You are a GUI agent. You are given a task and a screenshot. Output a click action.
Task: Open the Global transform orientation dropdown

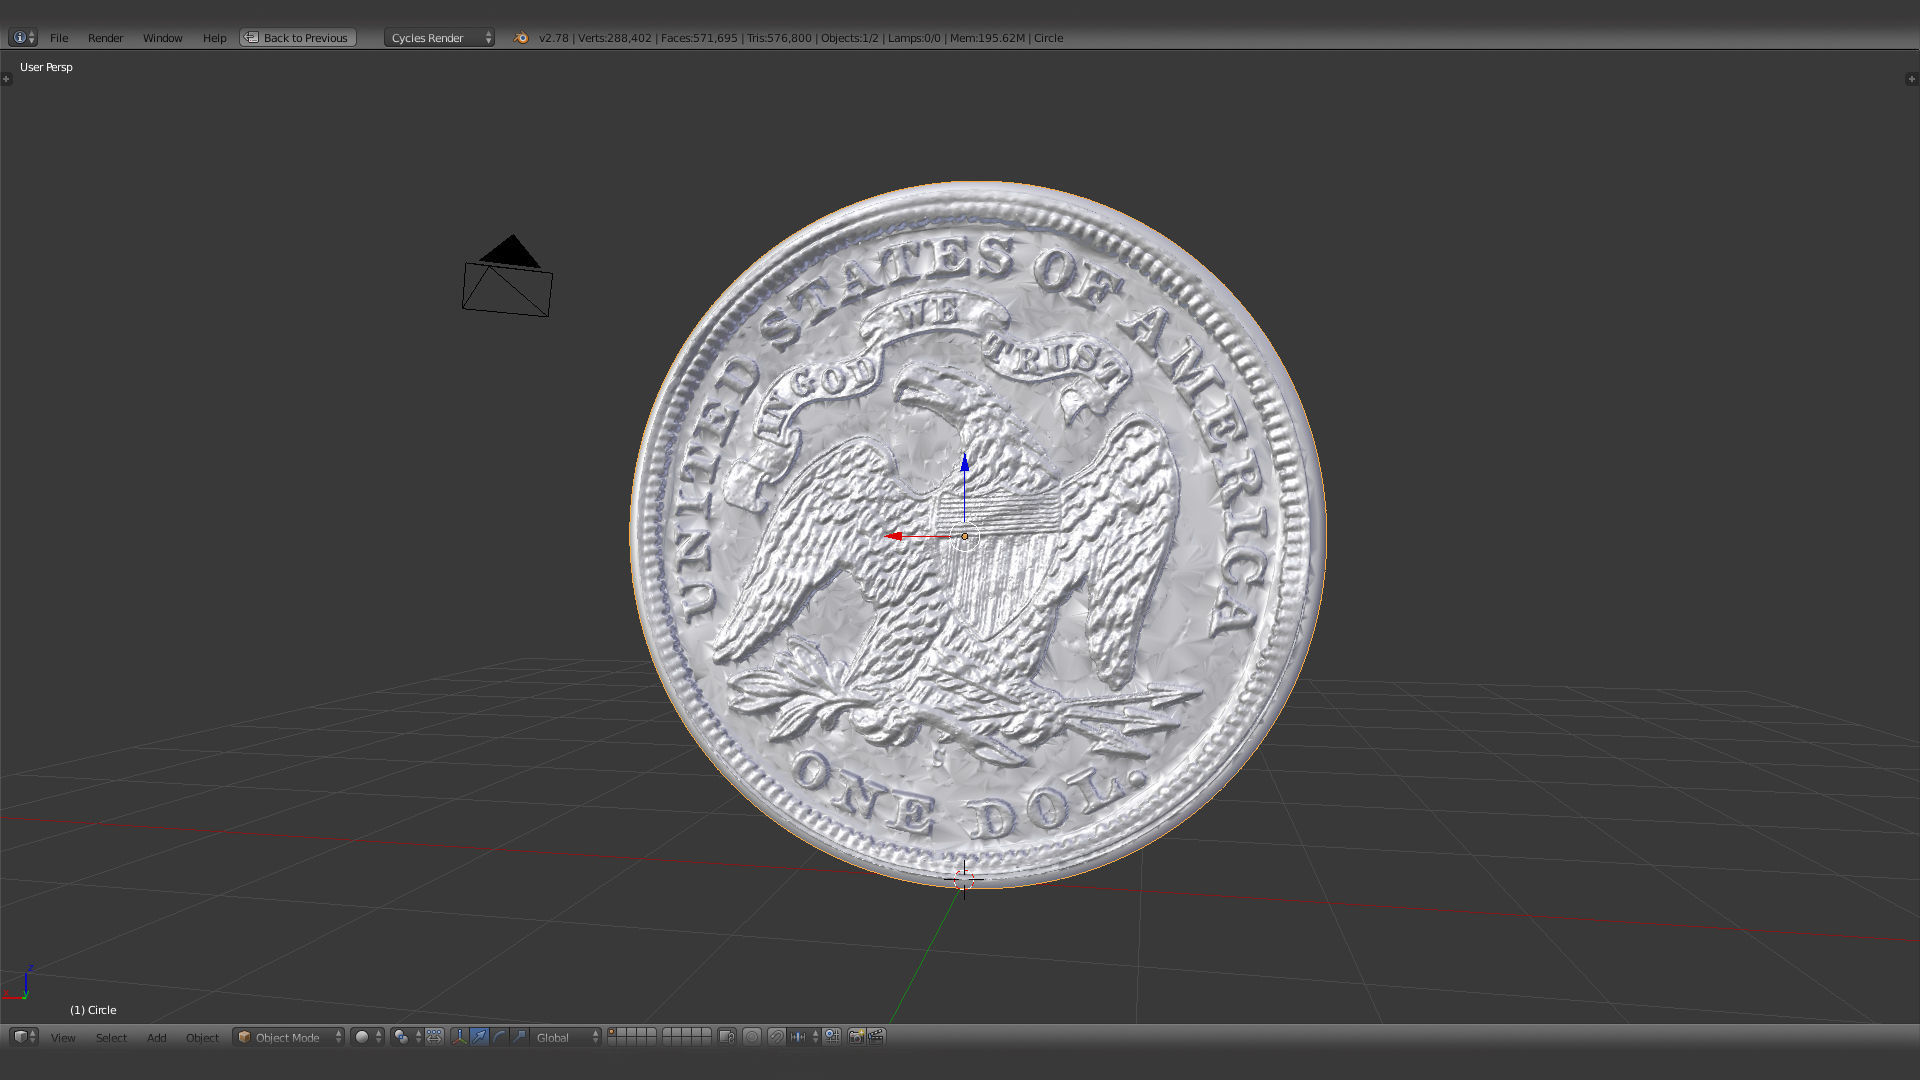click(x=566, y=1037)
